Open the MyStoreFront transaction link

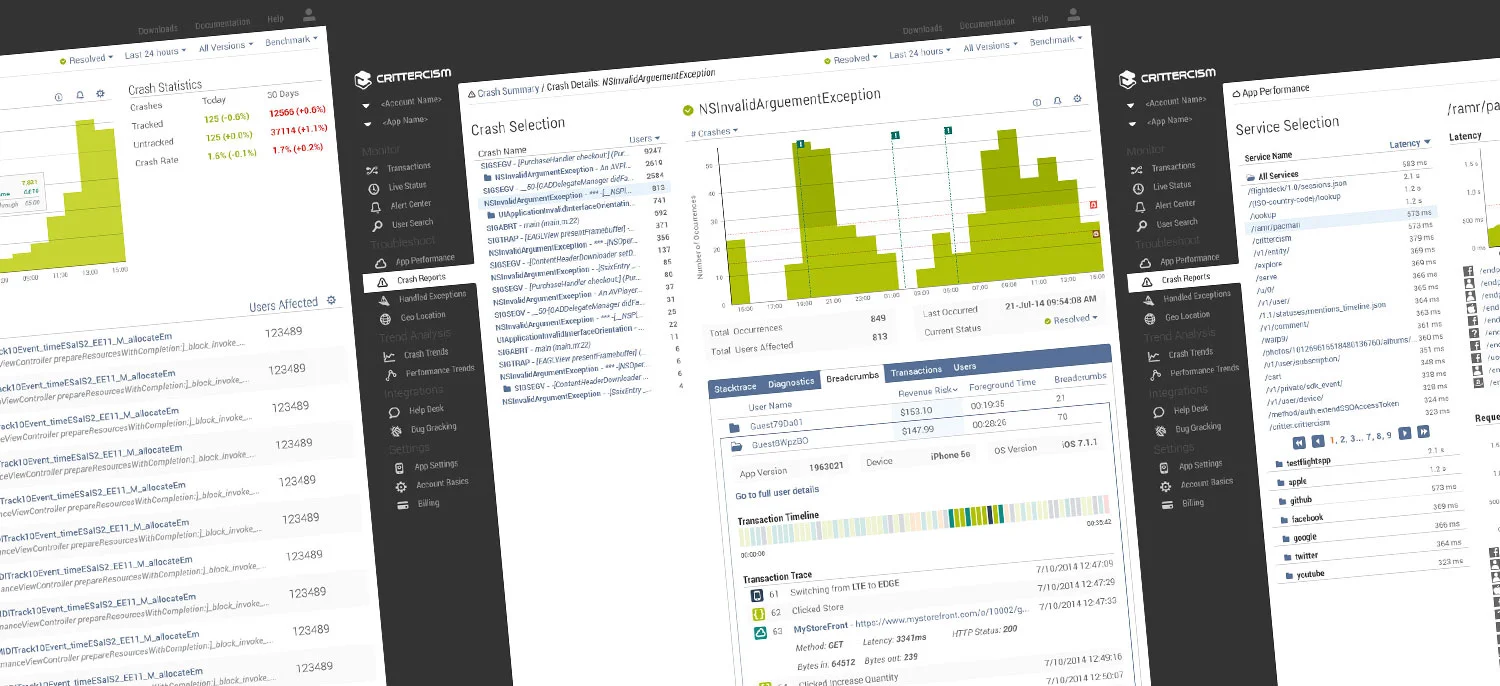pyautogui.click(x=821, y=628)
